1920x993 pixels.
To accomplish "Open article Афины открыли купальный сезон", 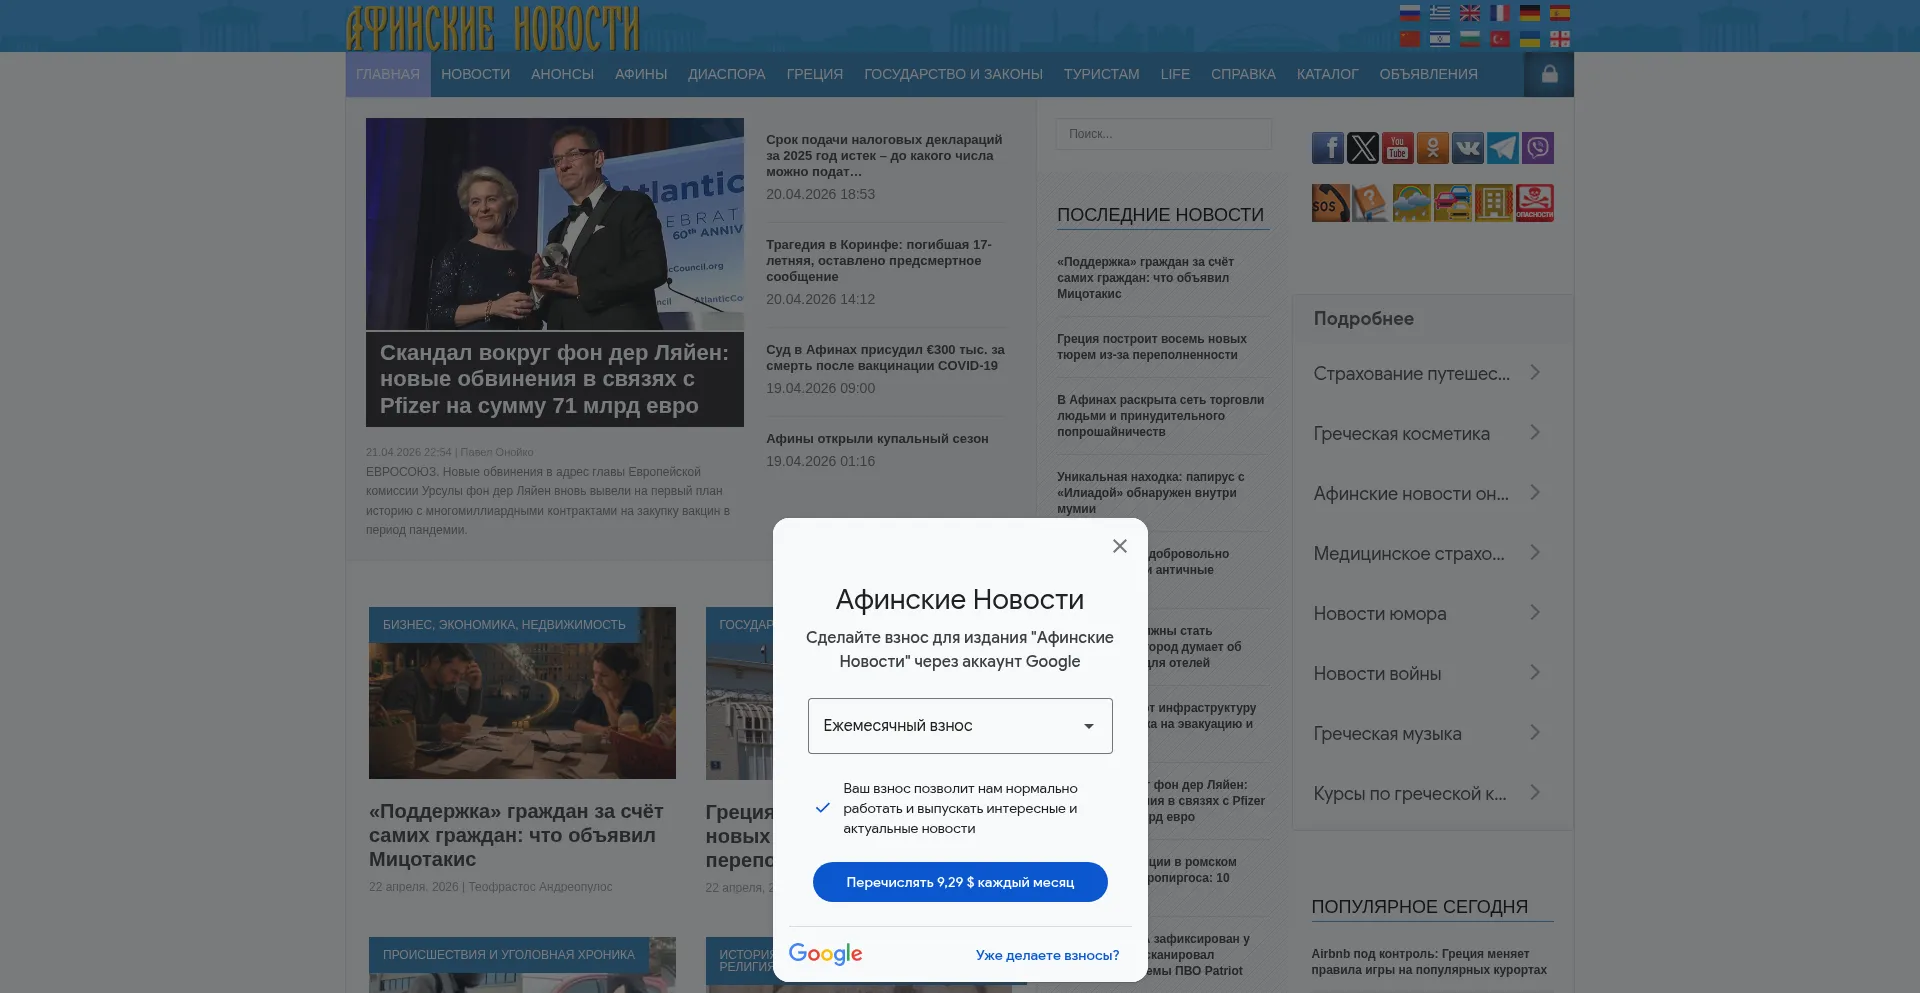I will pyautogui.click(x=877, y=439).
